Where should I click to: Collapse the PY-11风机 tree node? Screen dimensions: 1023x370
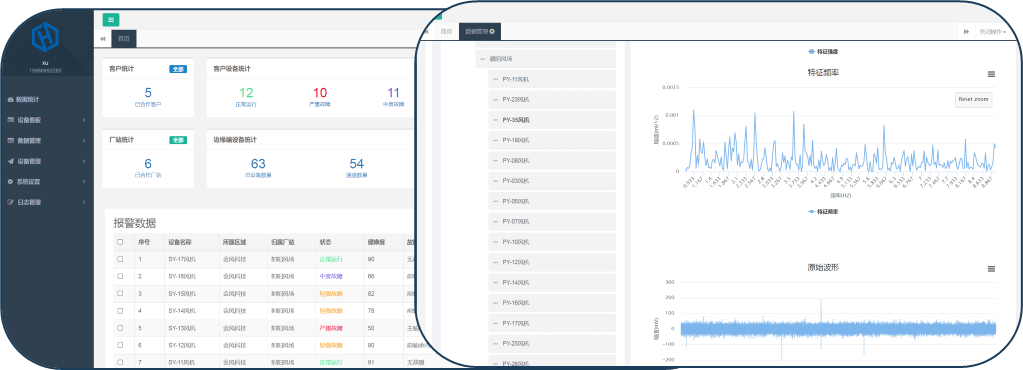(494, 80)
